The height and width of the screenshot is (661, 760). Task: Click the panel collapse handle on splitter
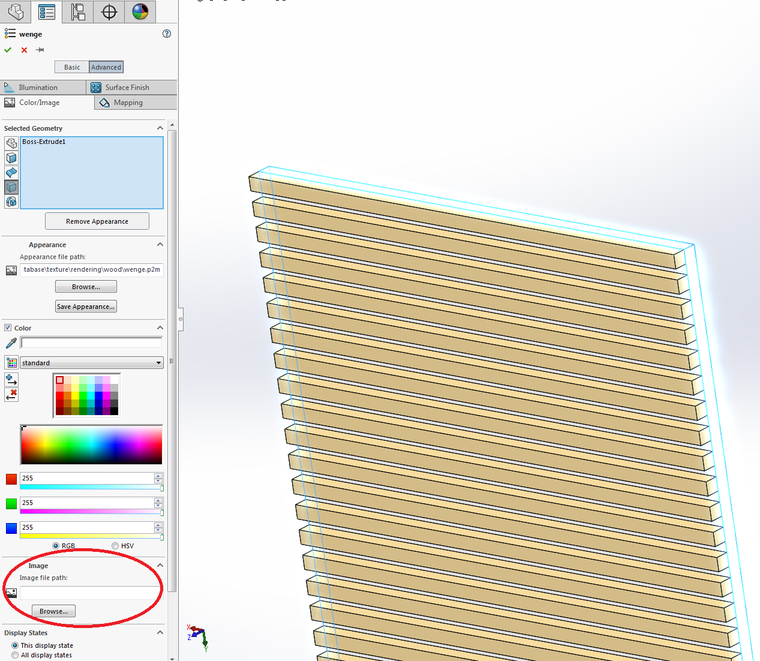click(180, 319)
